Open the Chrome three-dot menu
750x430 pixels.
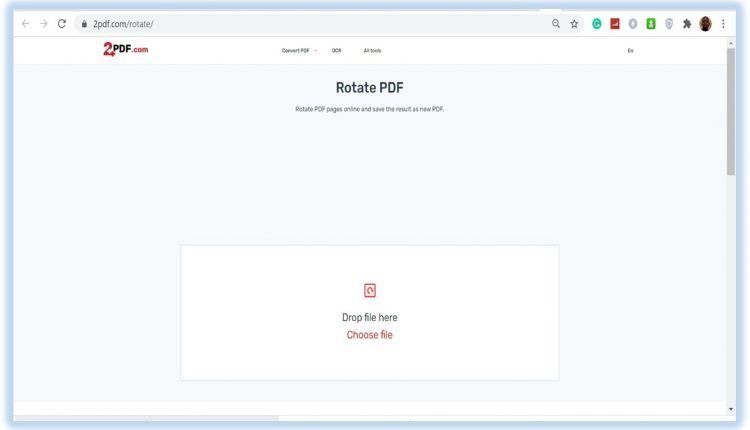coord(723,23)
